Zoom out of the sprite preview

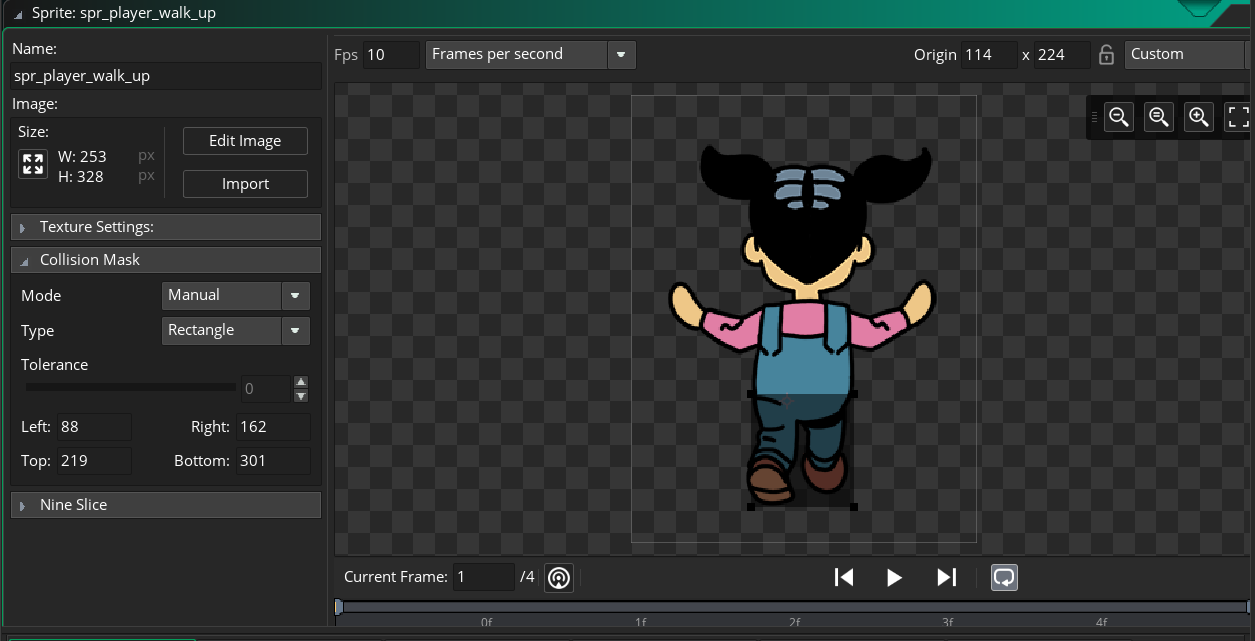point(1119,117)
